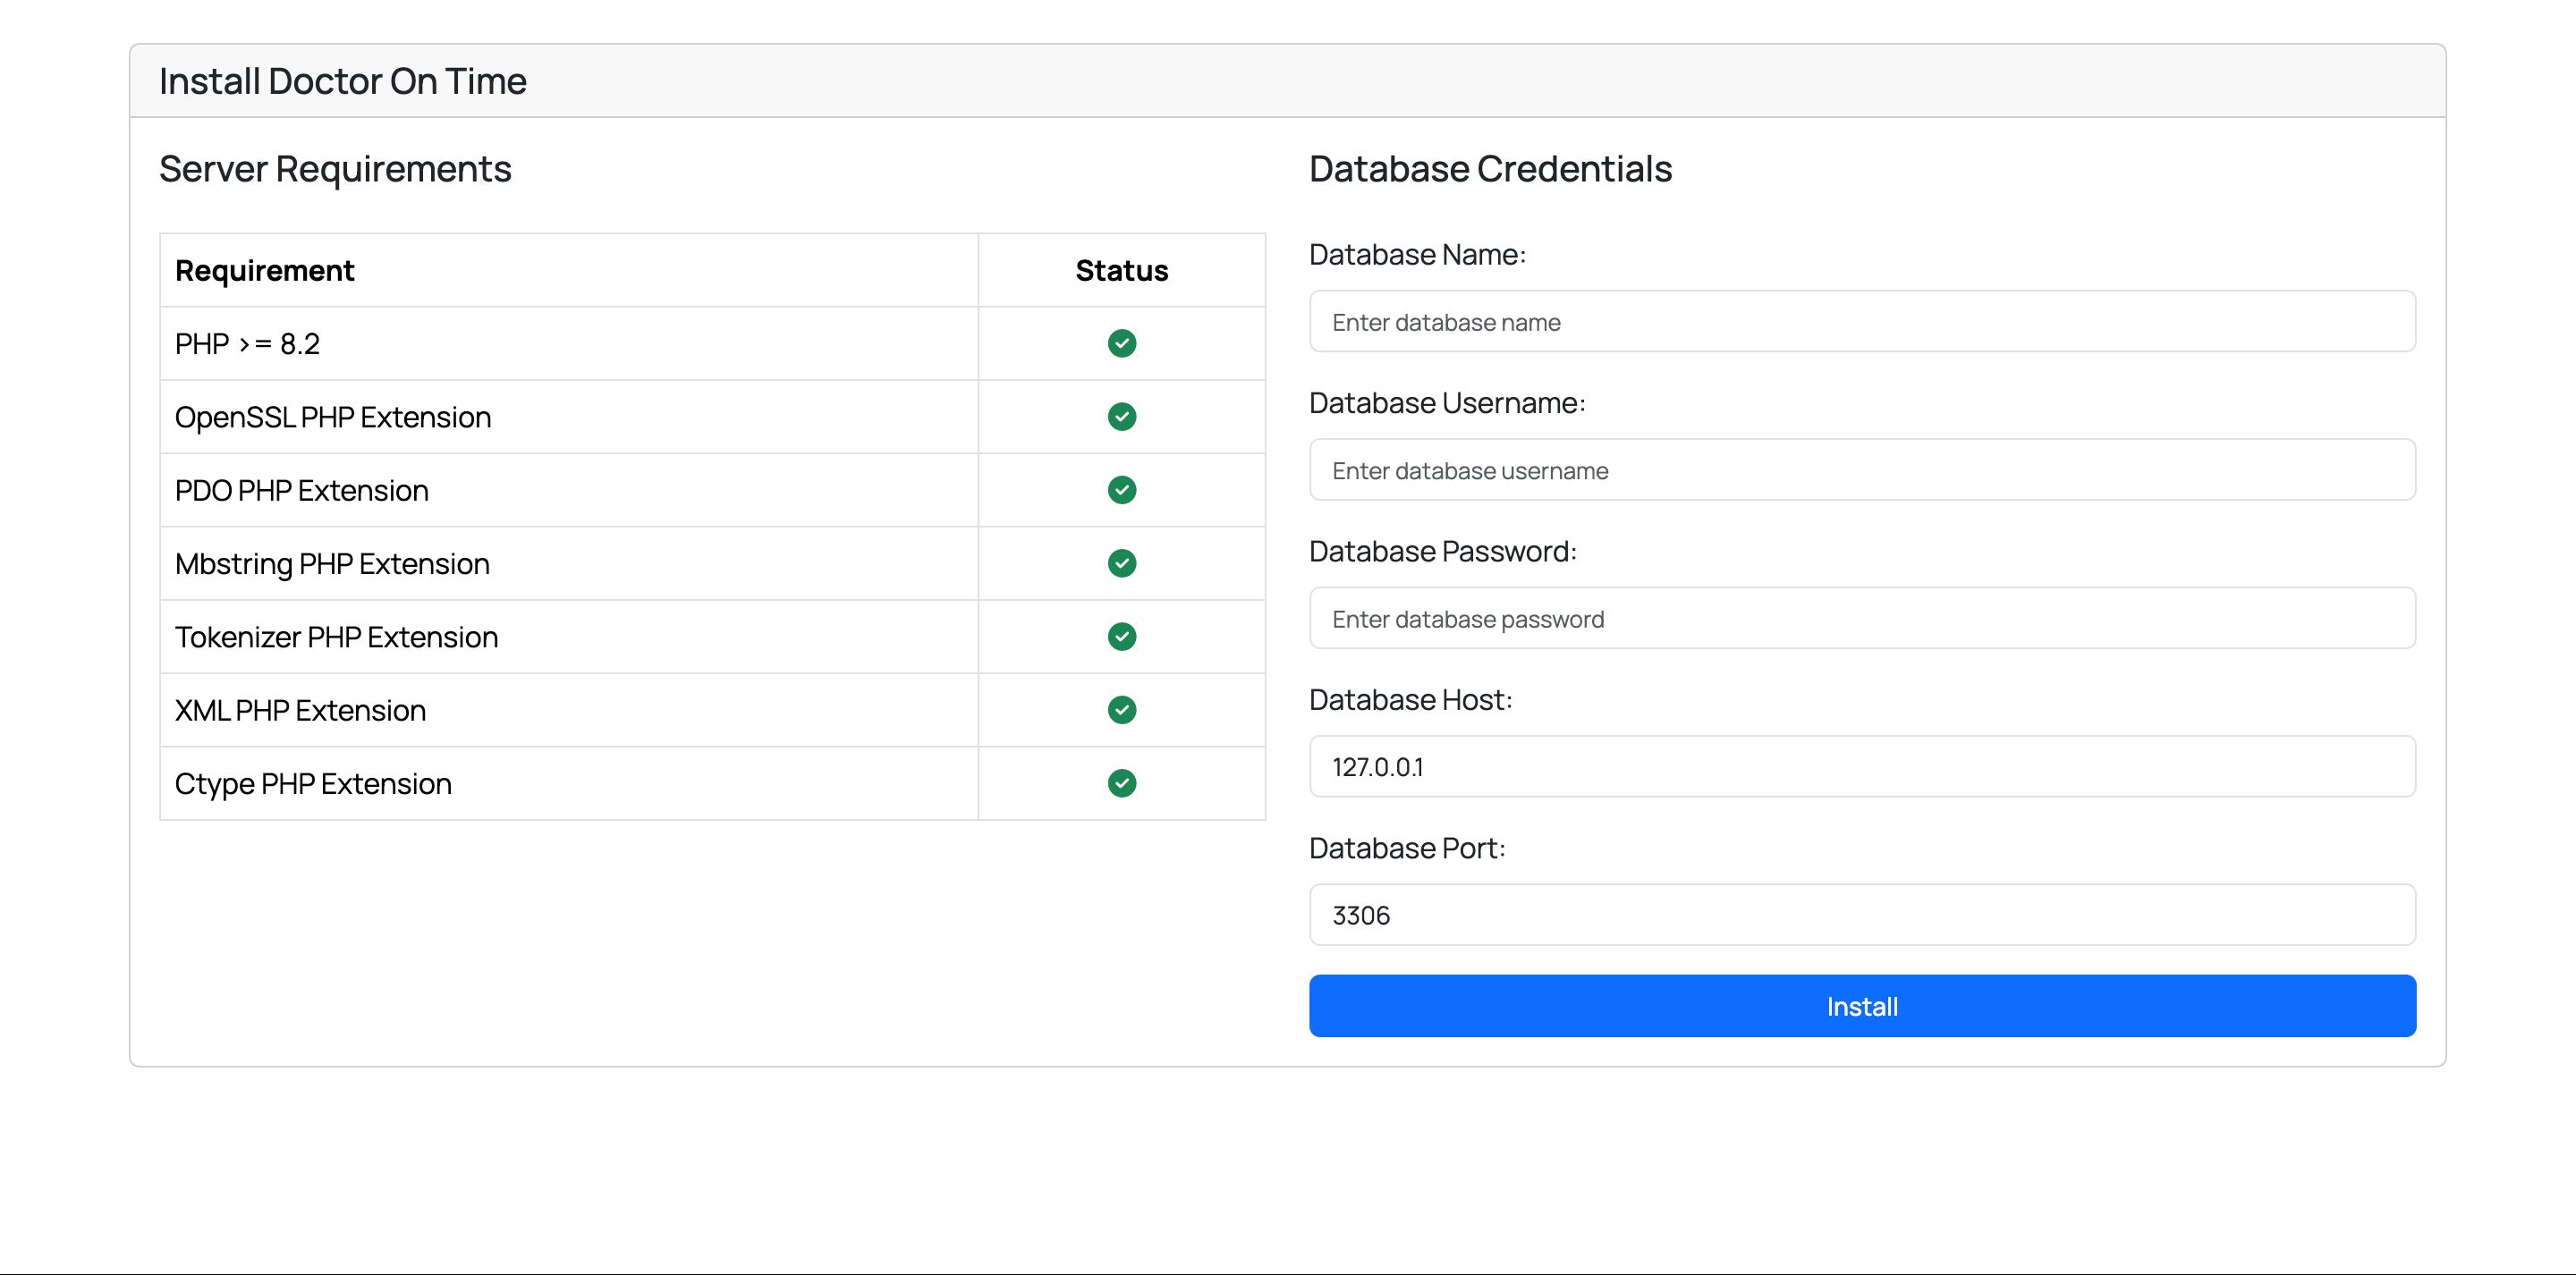This screenshot has width=2576, height=1275.
Task: Focus the Database Name input field
Action: click(x=1861, y=322)
